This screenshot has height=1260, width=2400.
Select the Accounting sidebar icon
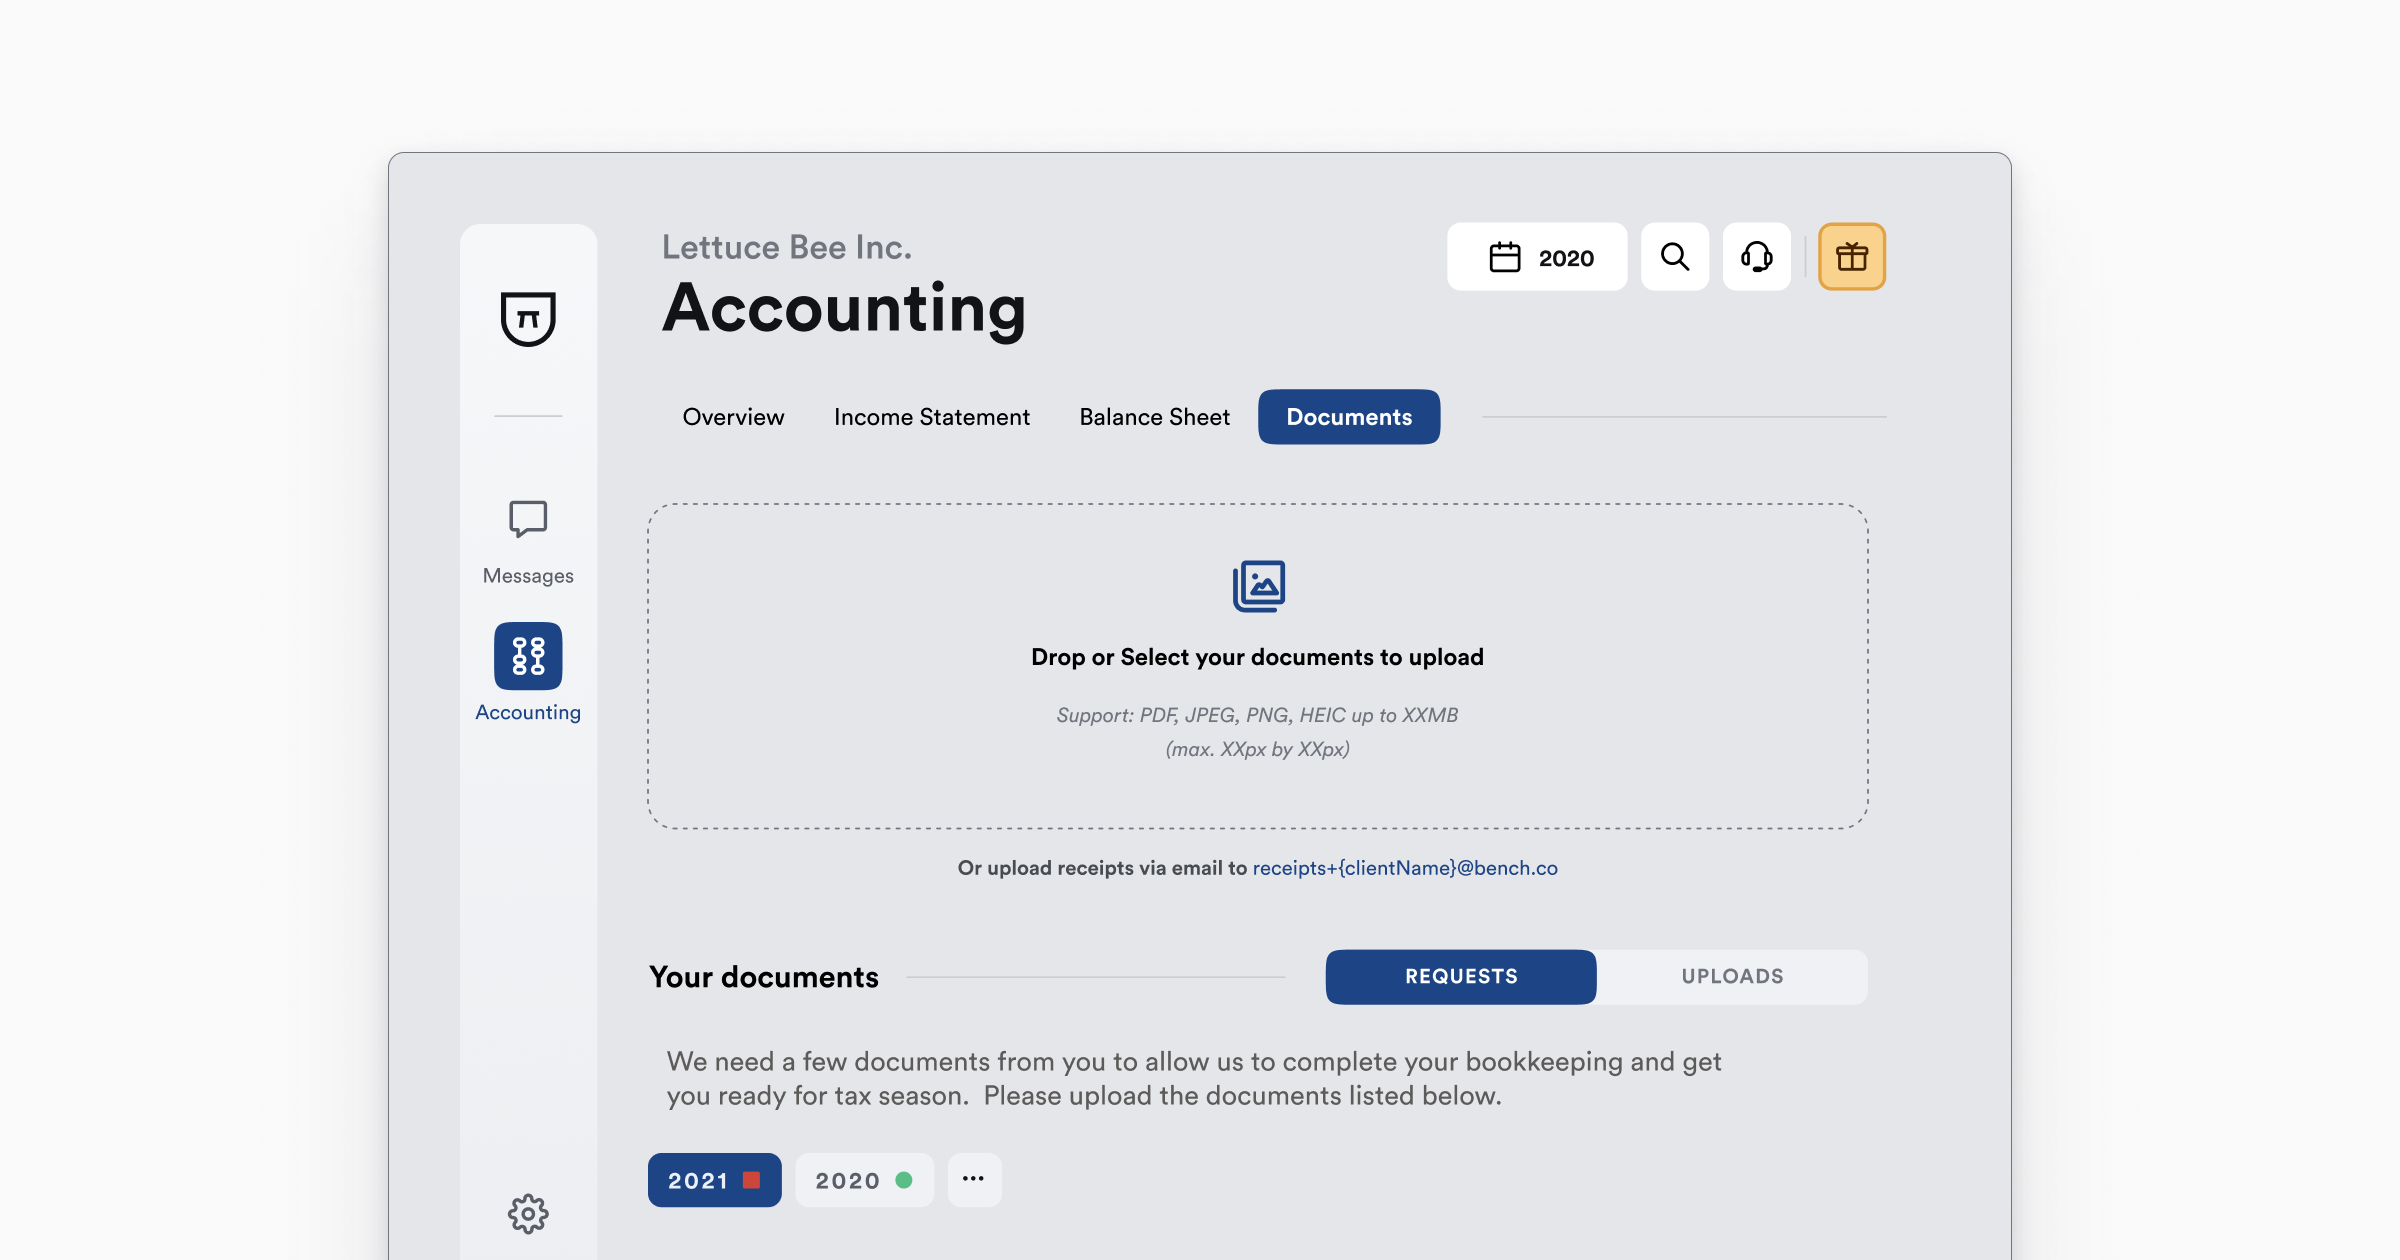coord(528,656)
